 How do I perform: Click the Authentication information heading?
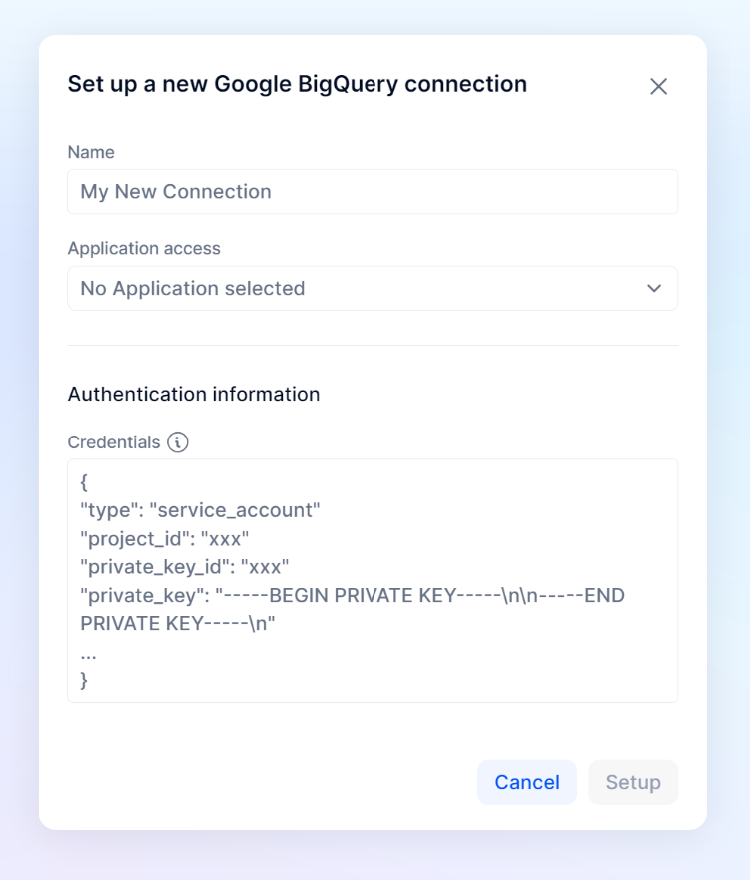click(x=194, y=395)
